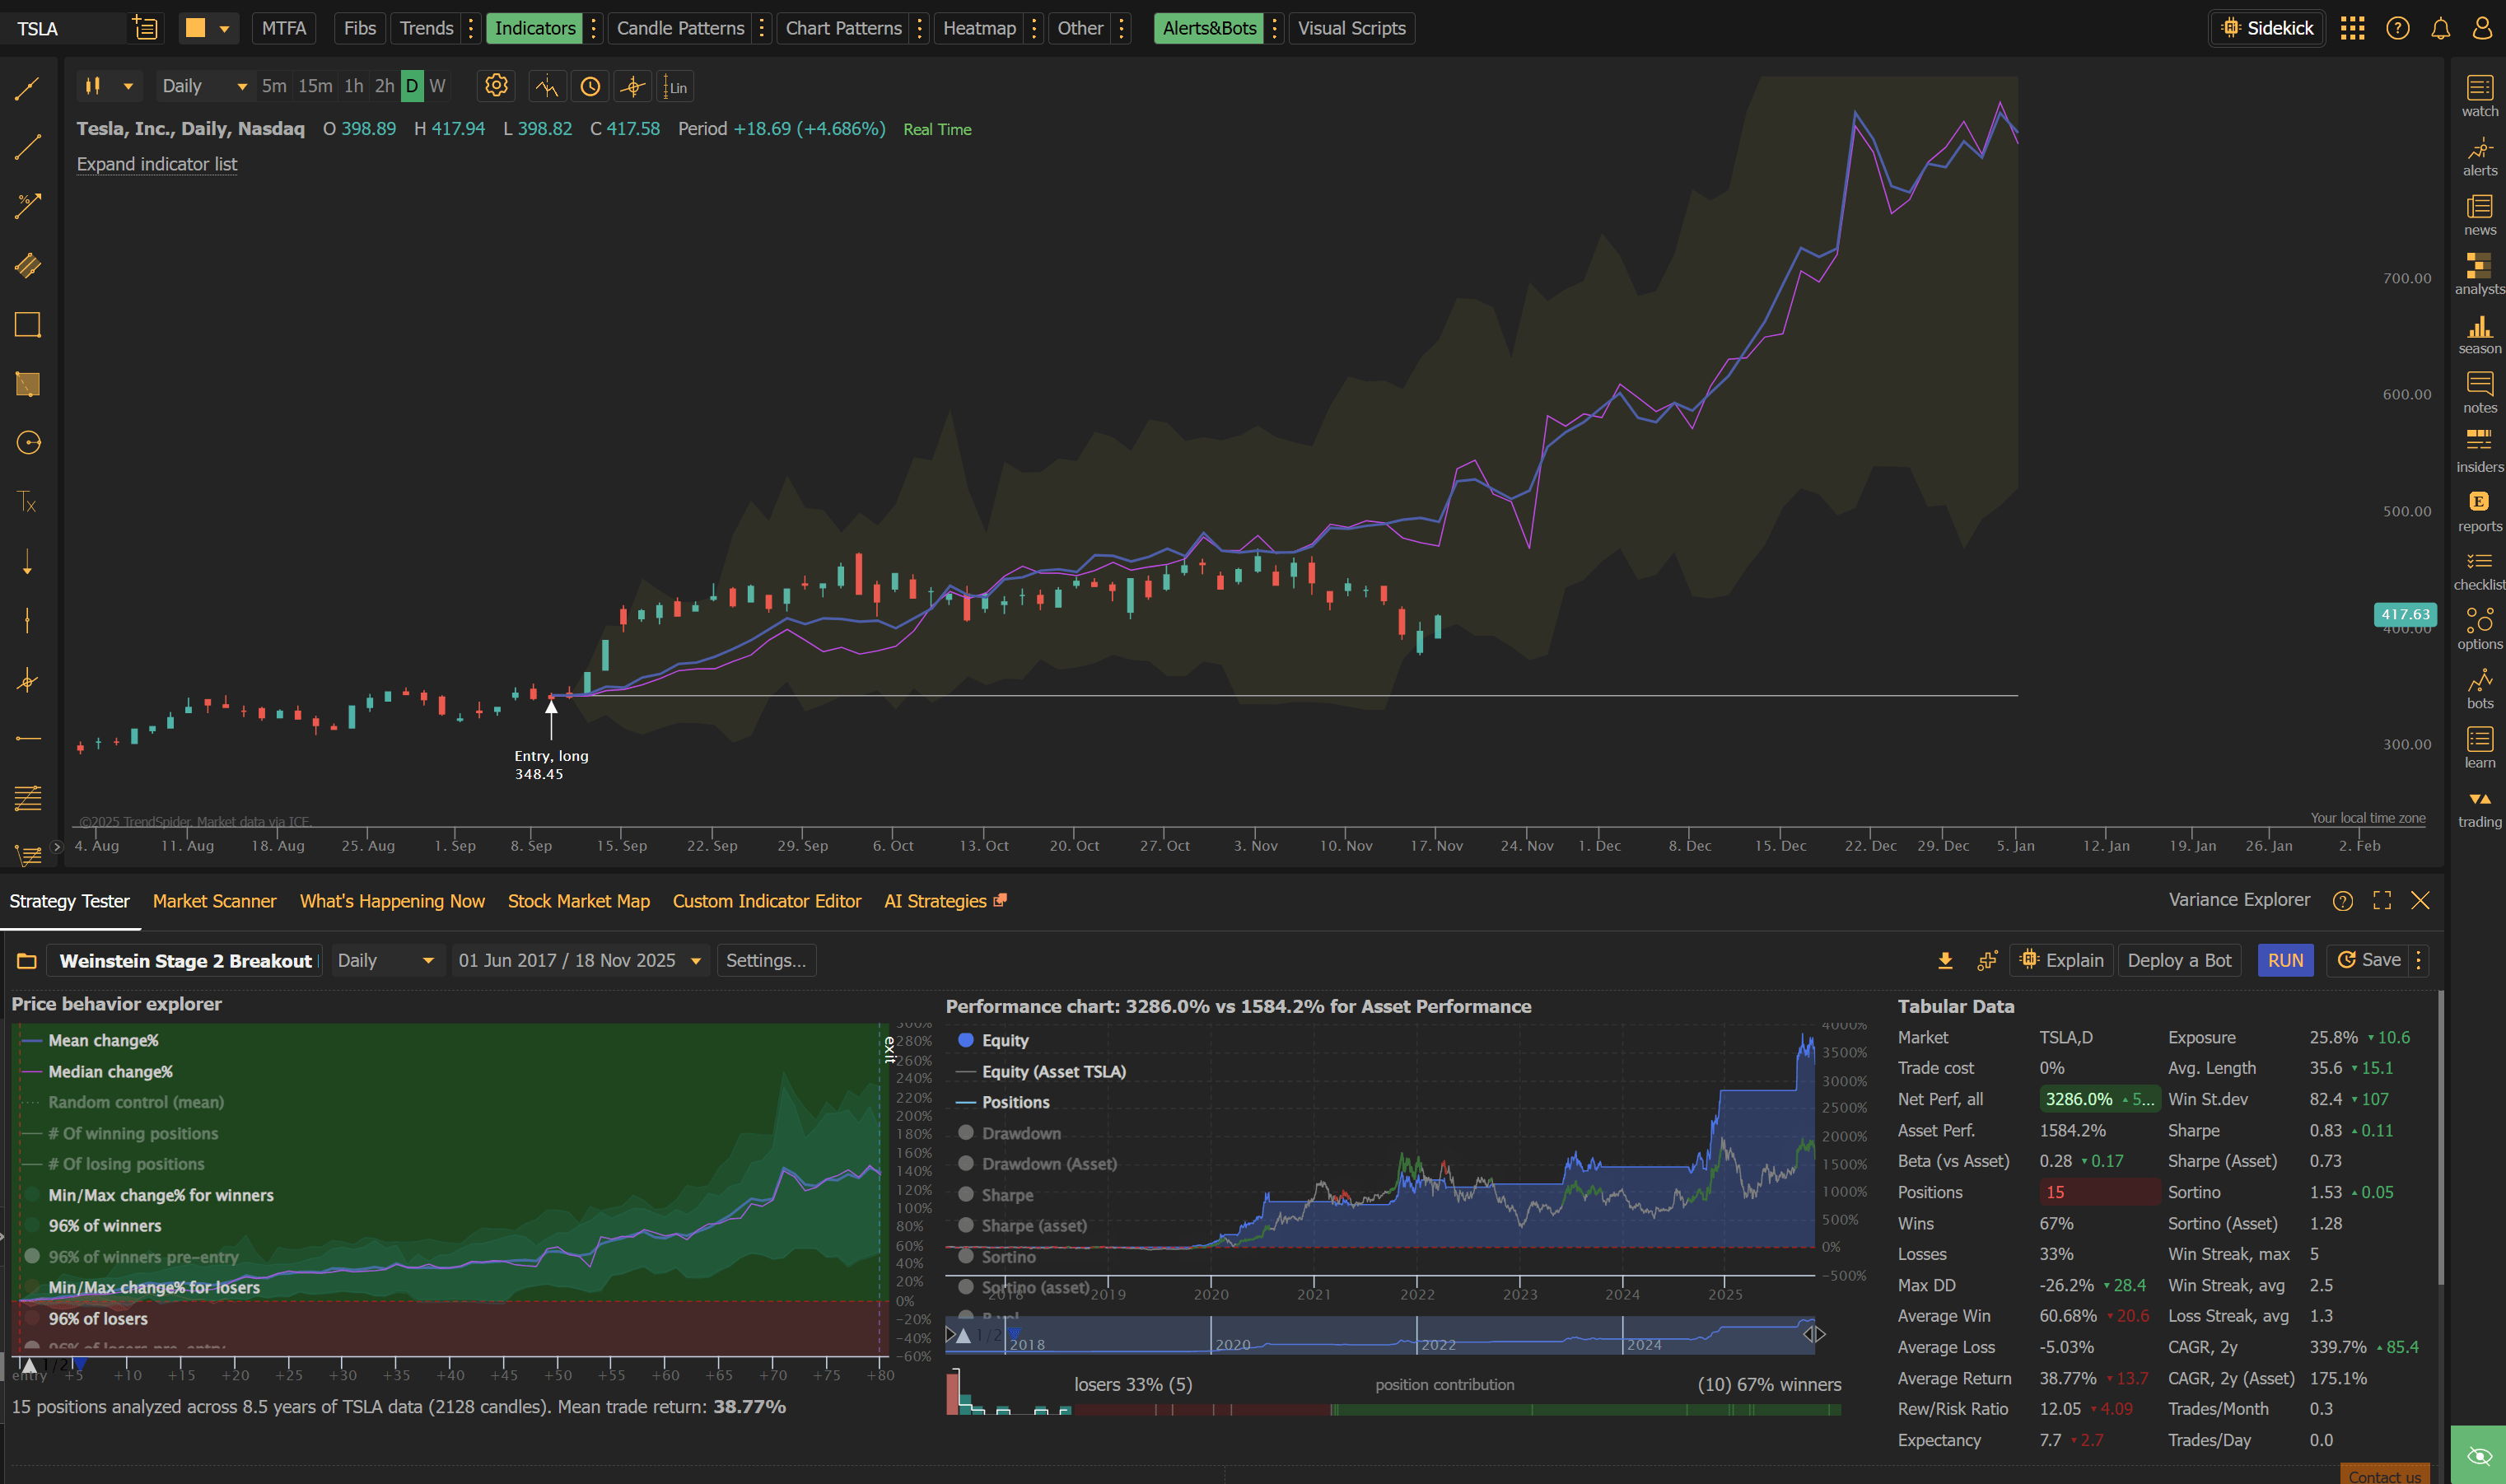Open the Sidekick assistant
The width and height of the screenshot is (2506, 1484).
click(x=2266, y=28)
